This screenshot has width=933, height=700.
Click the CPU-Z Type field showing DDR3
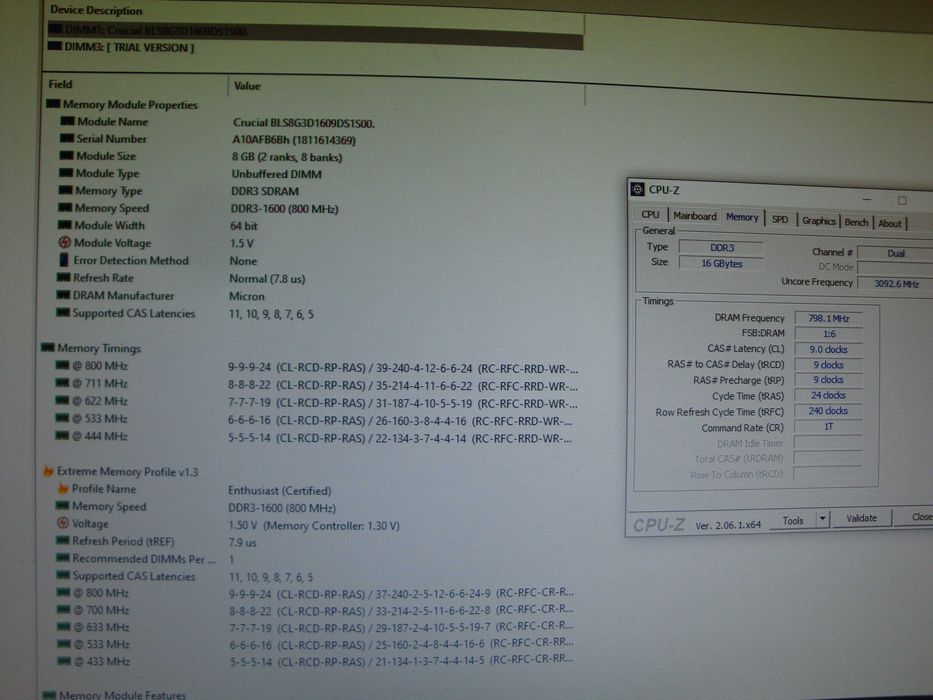pyautogui.click(x=721, y=247)
